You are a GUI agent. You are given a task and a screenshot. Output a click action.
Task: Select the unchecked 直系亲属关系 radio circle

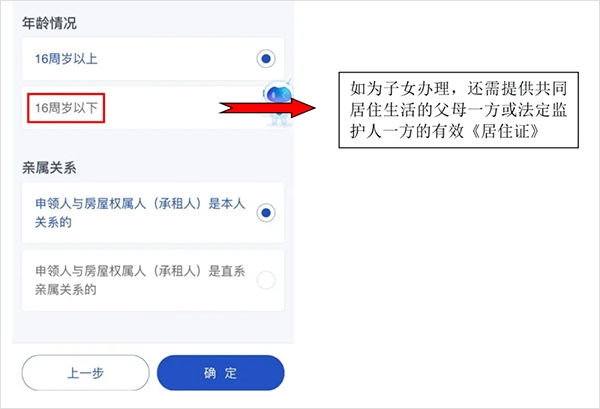point(266,280)
